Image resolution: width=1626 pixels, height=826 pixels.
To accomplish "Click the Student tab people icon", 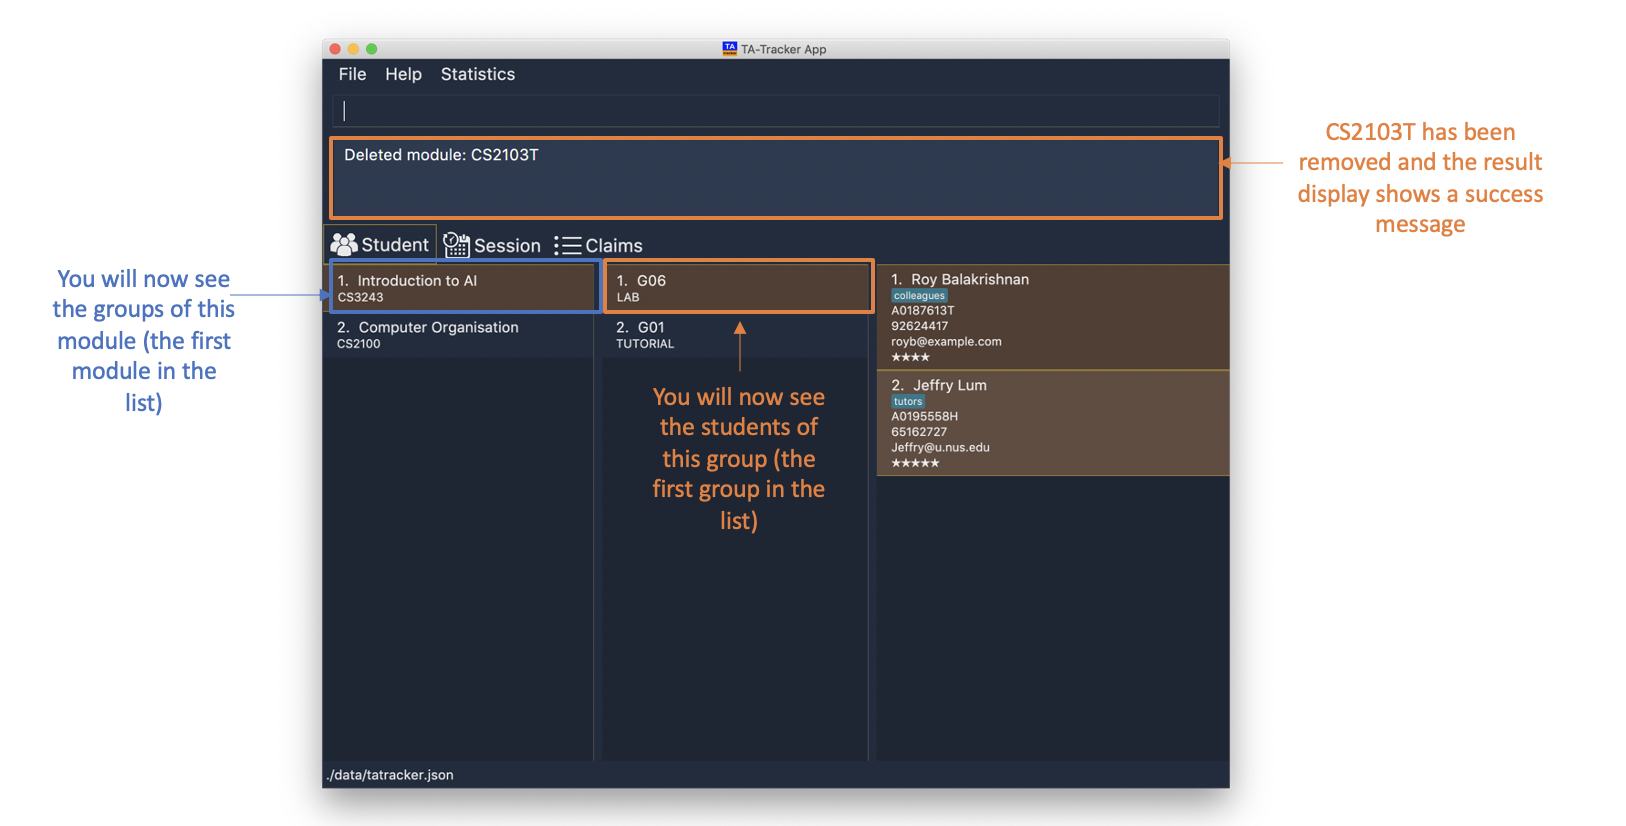I will point(344,244).
